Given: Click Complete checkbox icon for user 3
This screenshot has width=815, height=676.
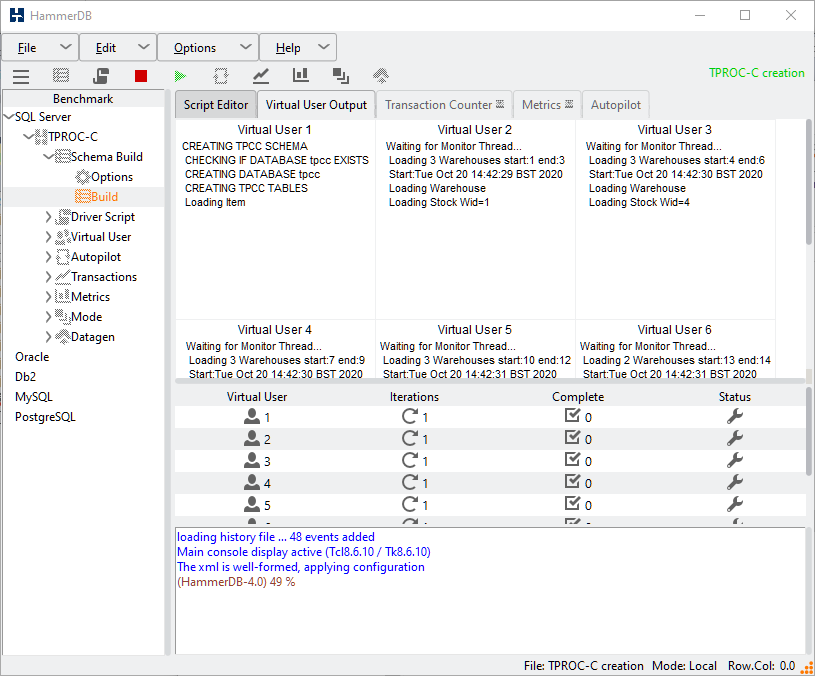Looking at the screenshot, I should pos(572,459).
